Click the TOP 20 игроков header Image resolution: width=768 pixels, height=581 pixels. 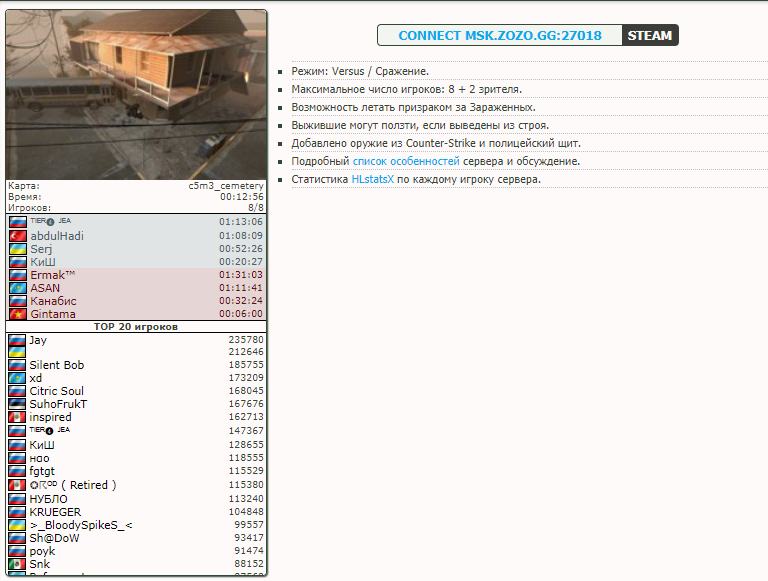click(x=136, y=327)
